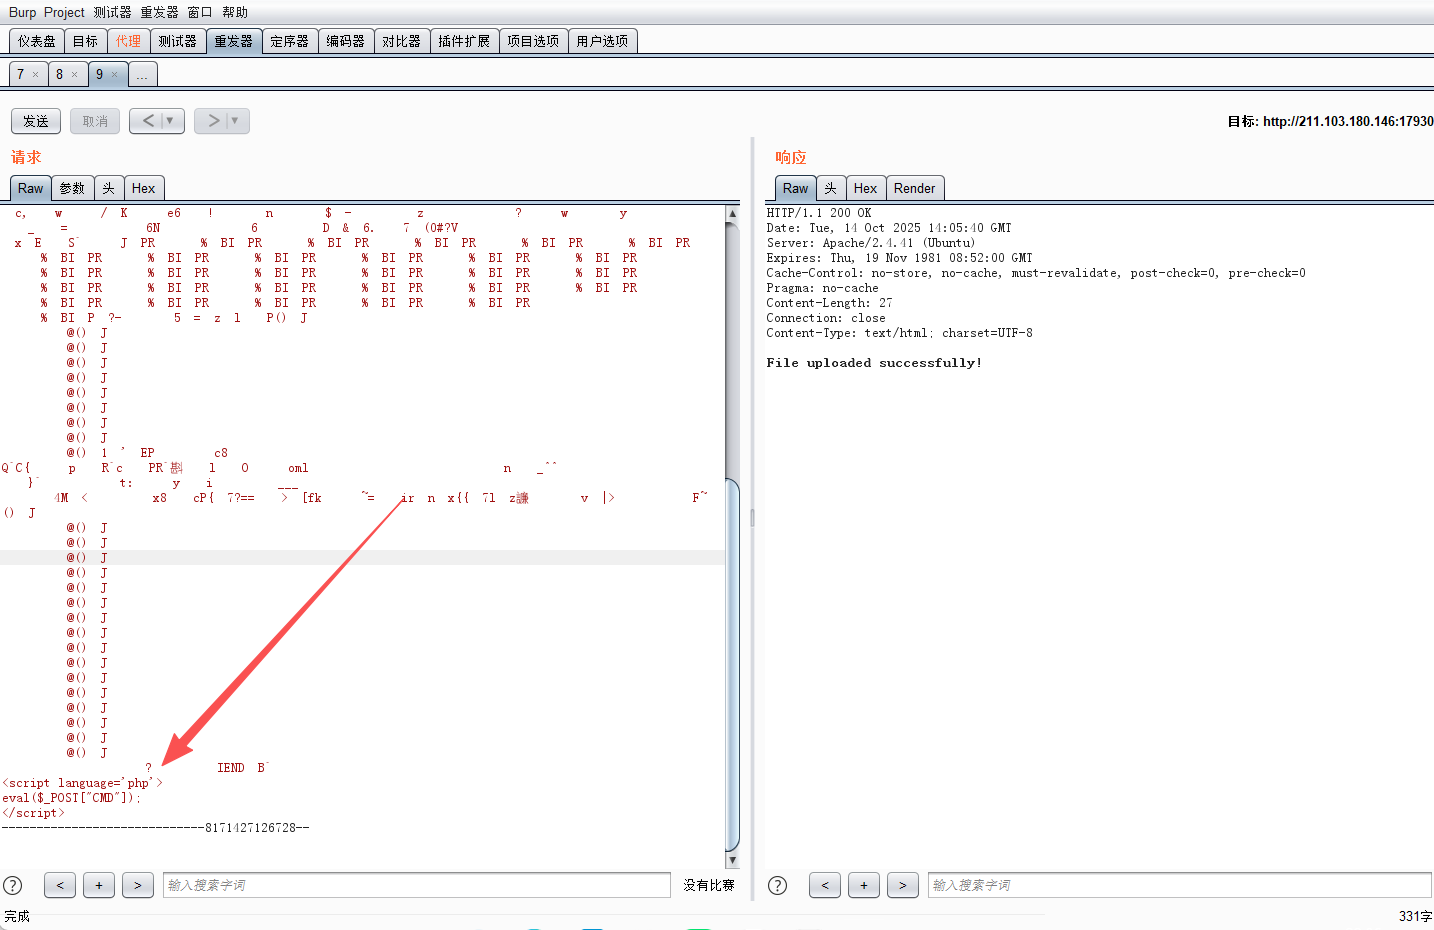Click request search next match button
The height and width of the screenshot is (930, 1434).
138,885
